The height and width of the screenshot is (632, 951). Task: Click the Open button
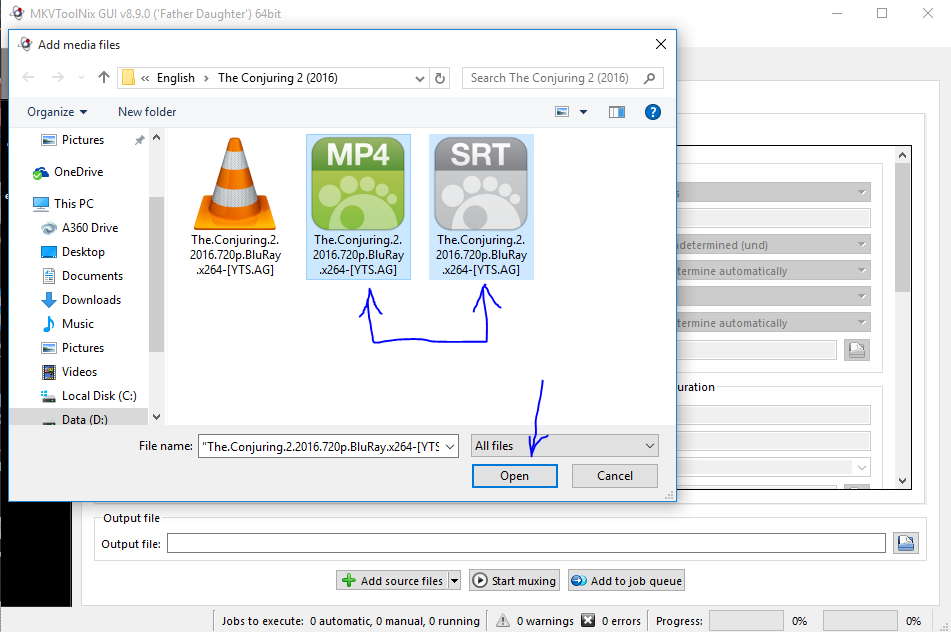click(514, 476)
